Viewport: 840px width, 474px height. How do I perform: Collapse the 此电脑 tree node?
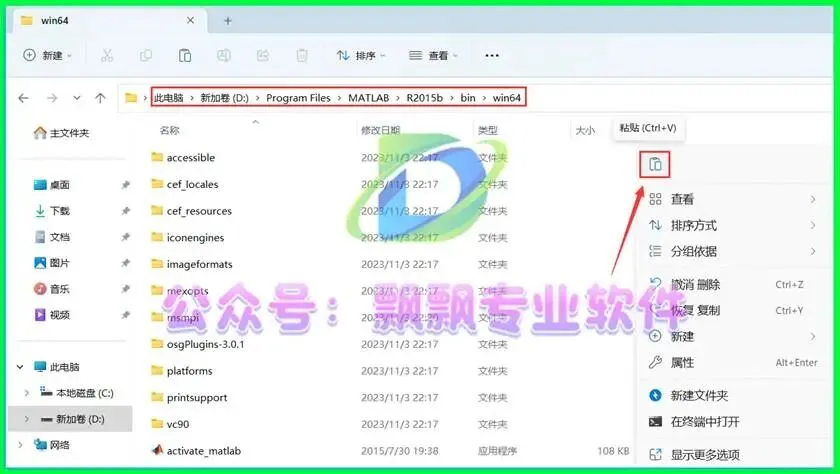[20, 367]
